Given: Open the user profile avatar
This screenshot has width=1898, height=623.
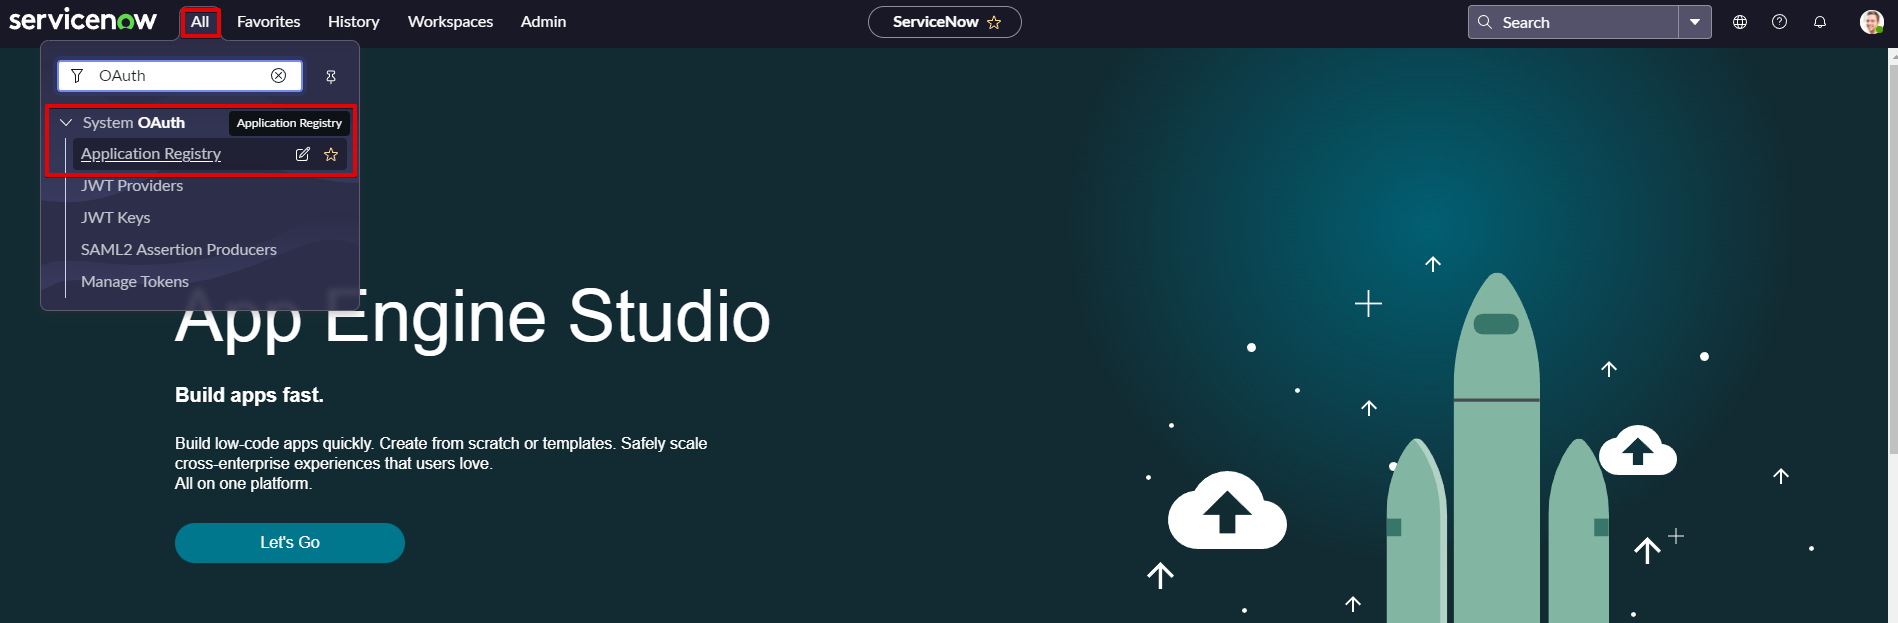Looking at the screenshot, I should [1871, 22].
